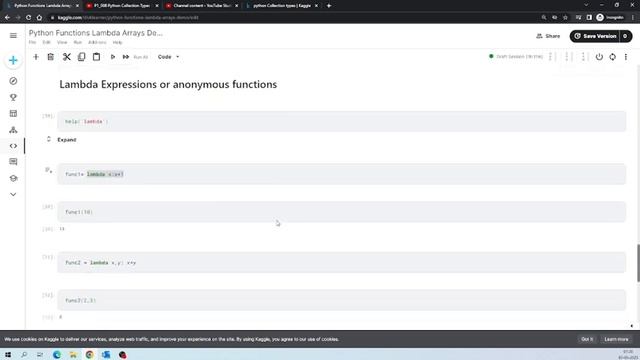Open the Datasets table icon in sidebar
The image size is (640, 360).
(x=13, y=113)
